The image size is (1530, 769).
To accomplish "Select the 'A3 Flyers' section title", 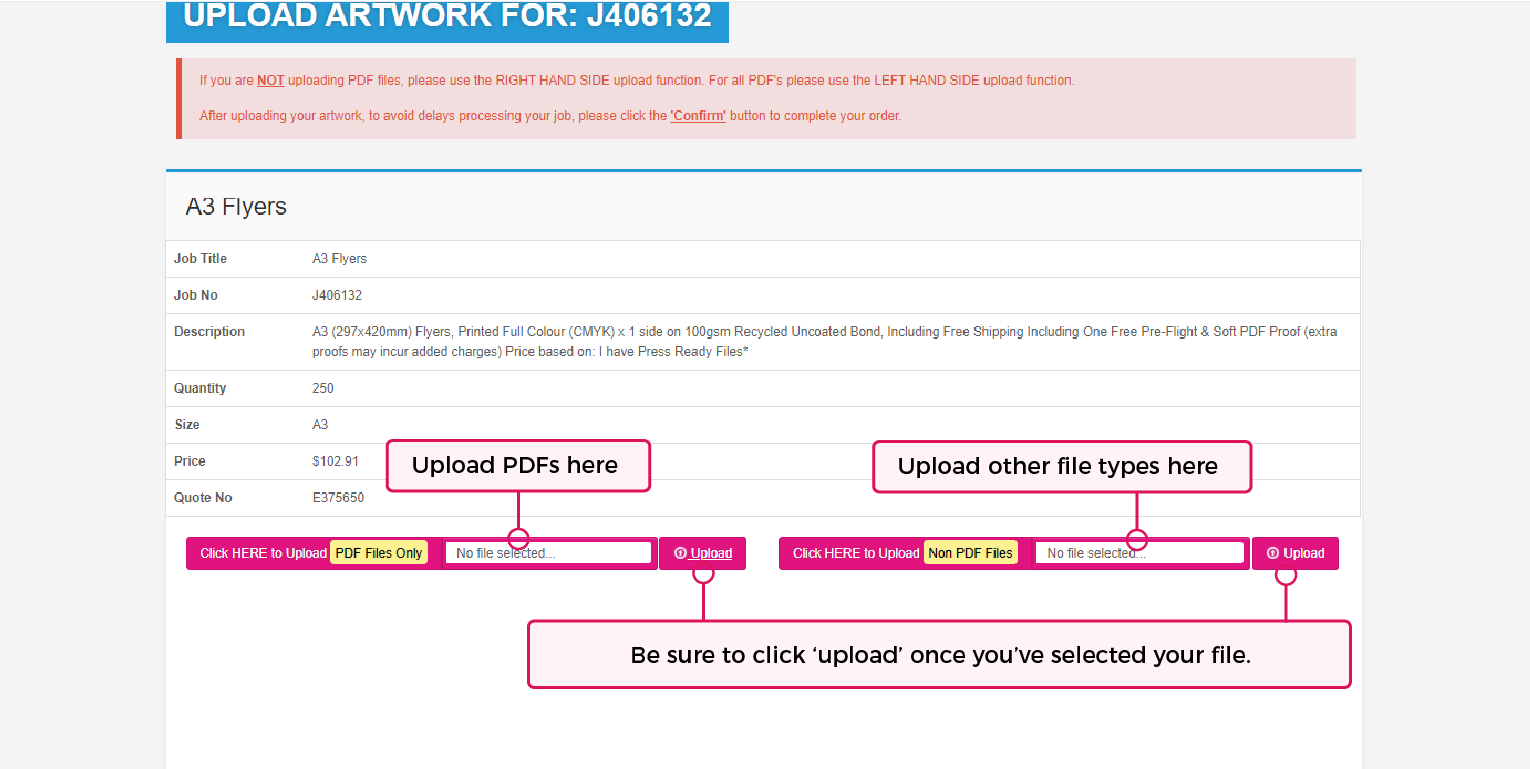I will [235, 206].
